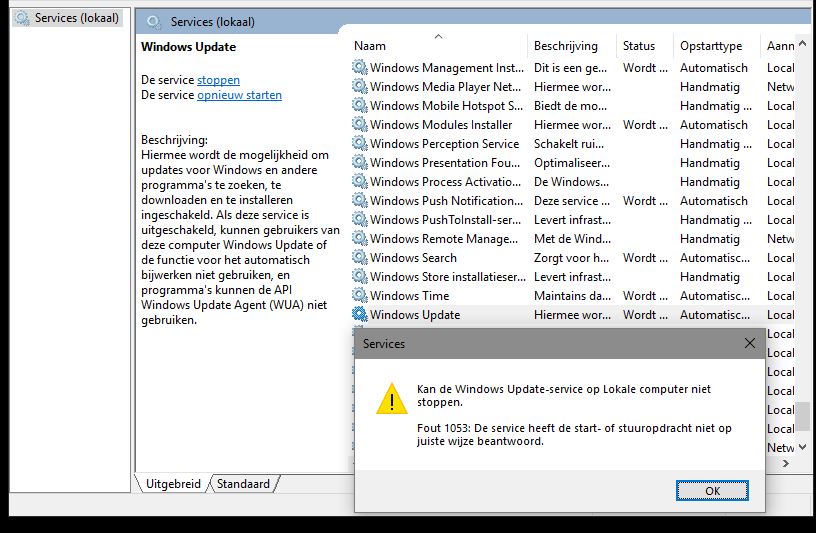This screenshot has width=816, height=533.
Task: Click the gear icon beside Windows Perception Service
Action: pyautogui.click(x=360, y=143)
